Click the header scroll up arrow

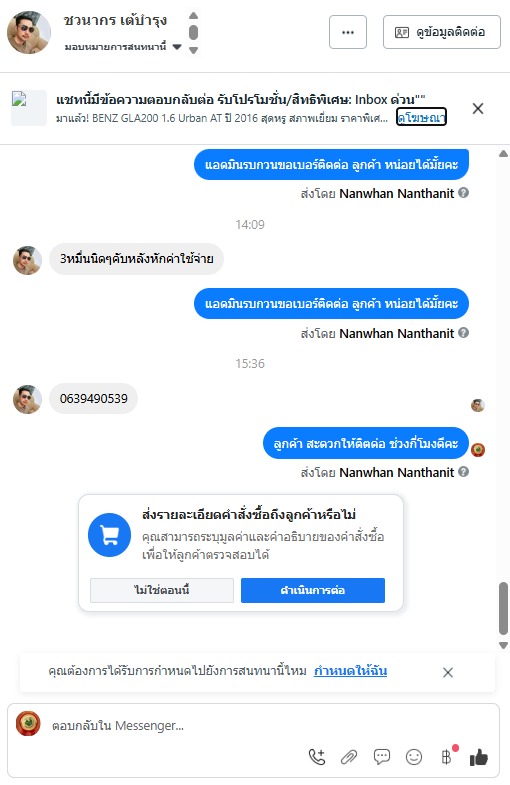[x=194, y=16]
